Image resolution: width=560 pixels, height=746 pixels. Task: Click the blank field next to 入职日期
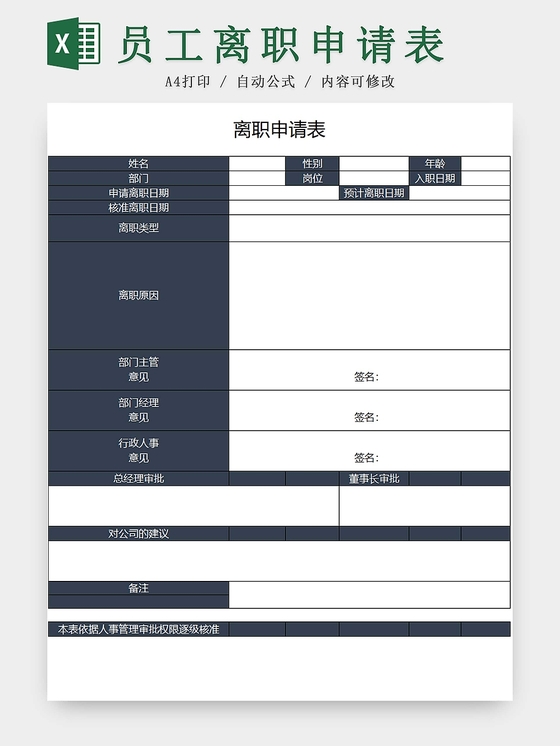pos(485,178)
